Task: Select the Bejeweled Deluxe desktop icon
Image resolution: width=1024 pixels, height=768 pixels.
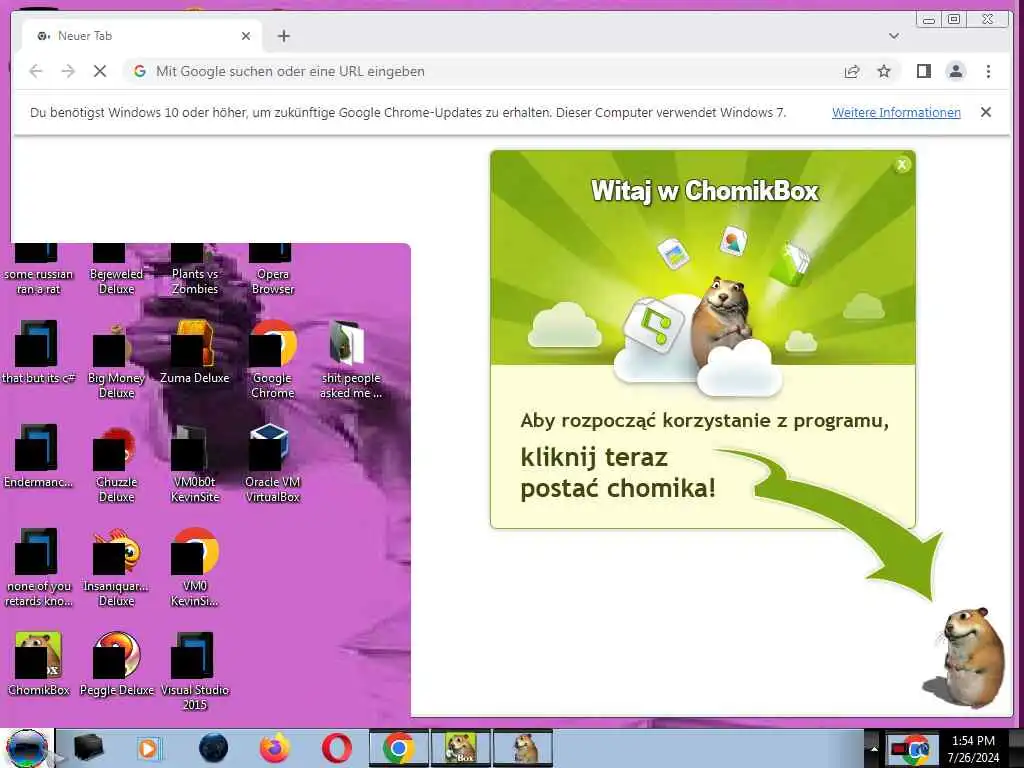Action: point(116,269)
